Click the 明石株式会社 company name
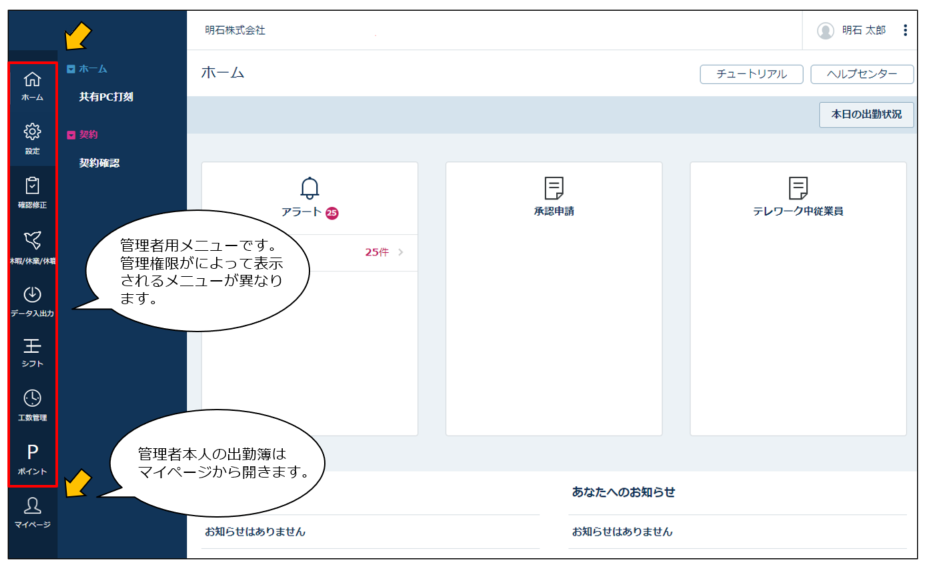Image resolution: width=925 pixels, height=571 pixels. point(235,30)
